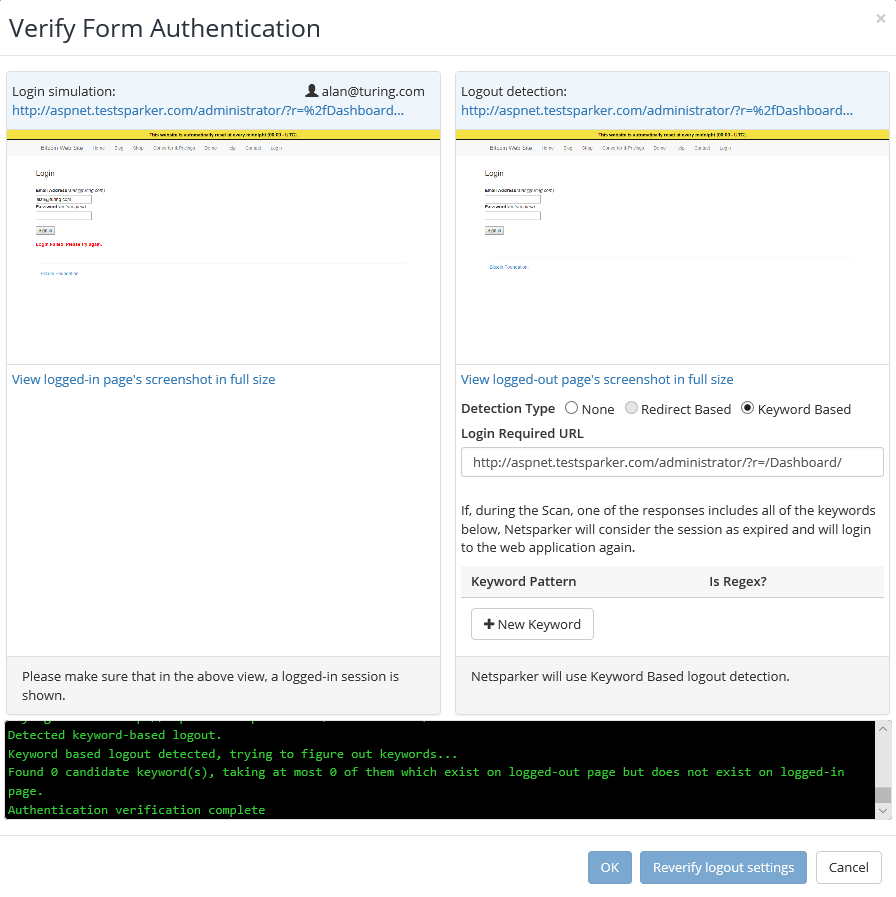896x897 pixels.
Task: Select the None detection type
Action: click(x=571, y=408)
